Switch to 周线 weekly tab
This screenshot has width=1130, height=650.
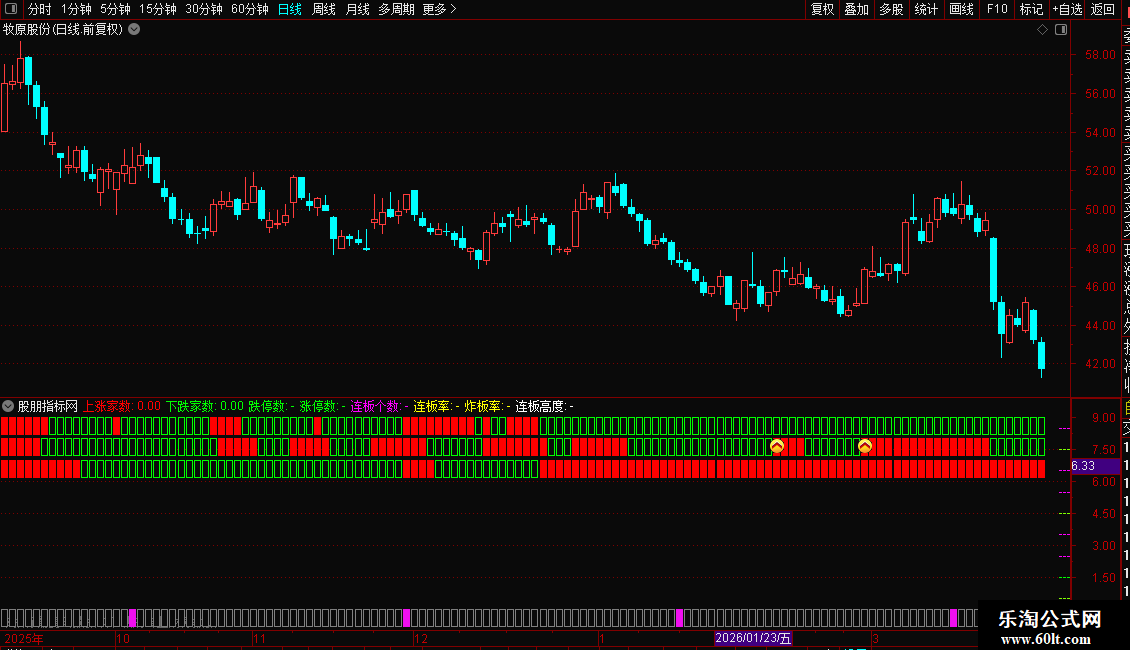point(324,9)
